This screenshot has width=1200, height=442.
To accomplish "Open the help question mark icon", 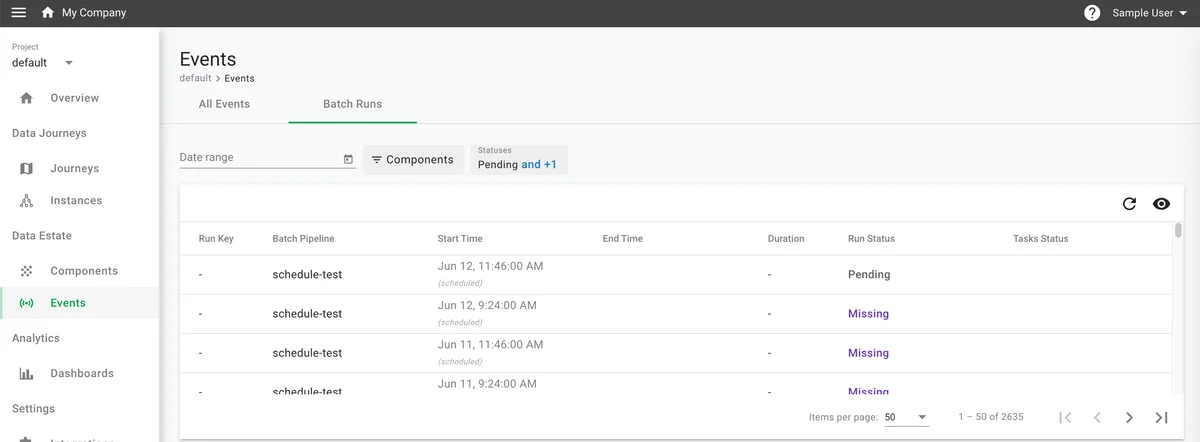I will (1092, 13).
